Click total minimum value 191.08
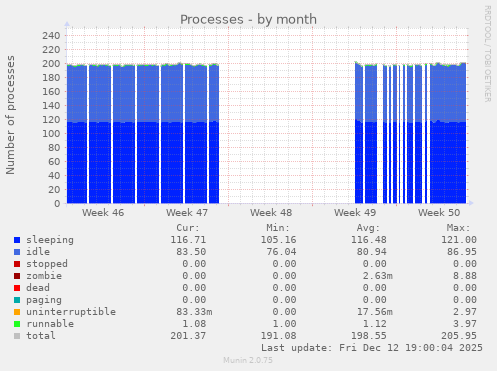The height and width of the screenshot is (371, 497). (x=278, y=336)
